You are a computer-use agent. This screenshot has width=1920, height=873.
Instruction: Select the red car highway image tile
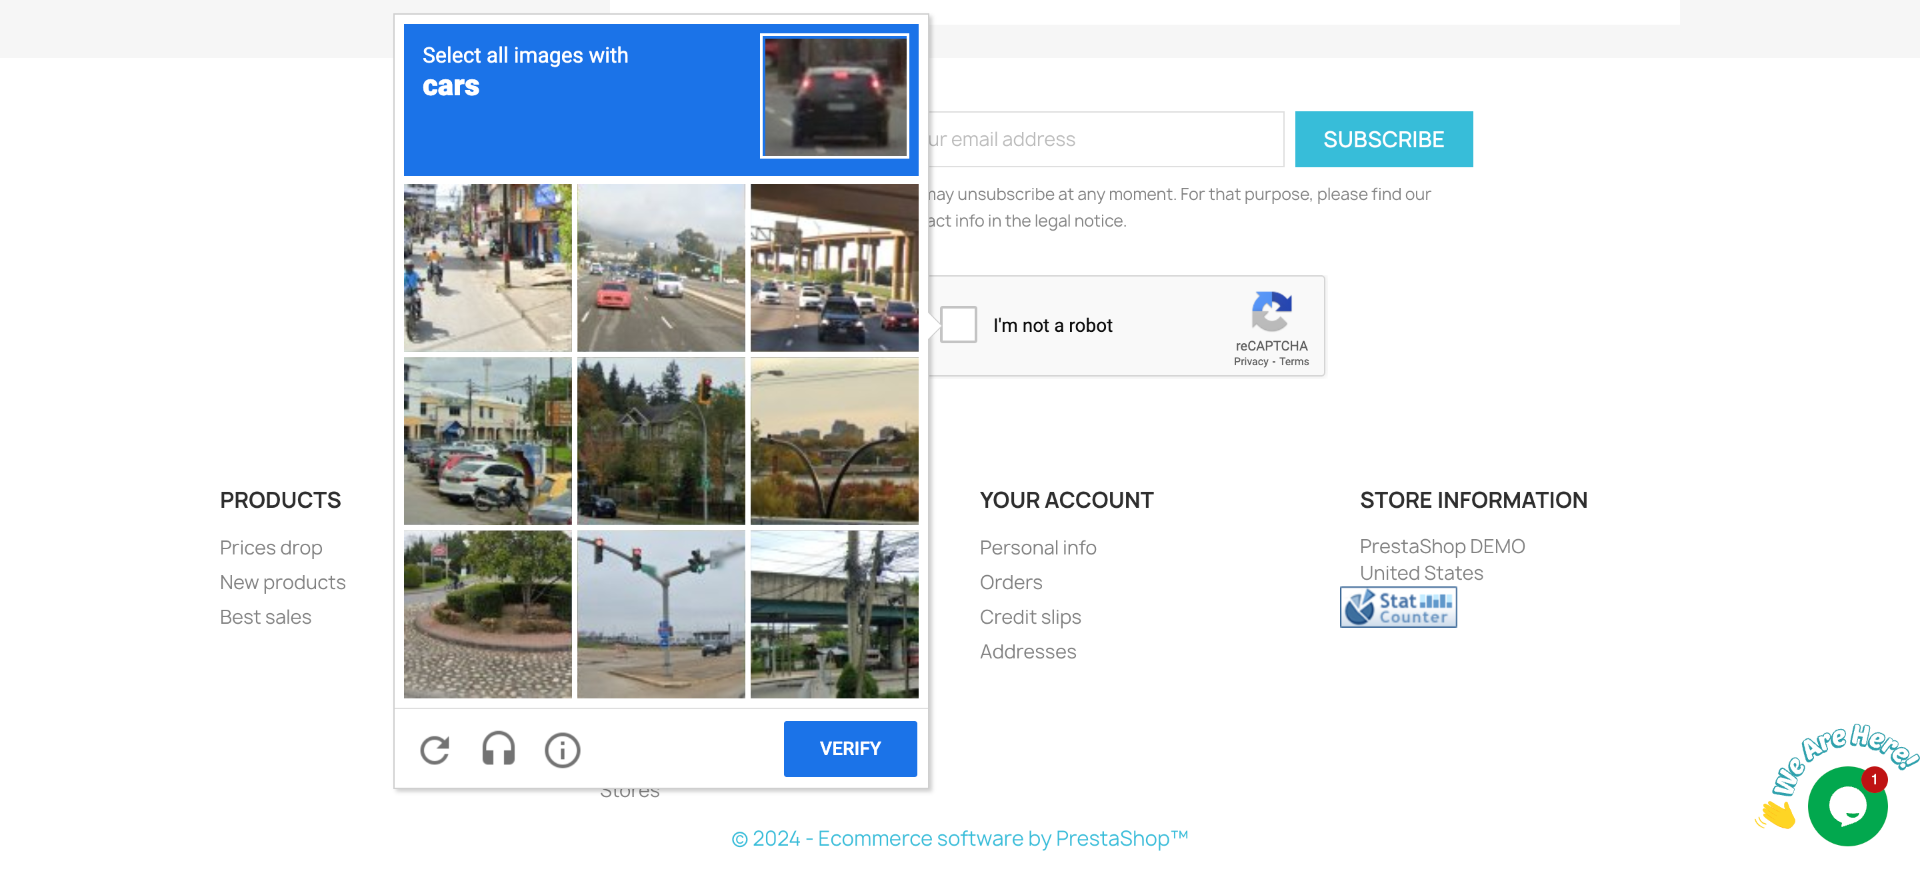tap(661, 268)
